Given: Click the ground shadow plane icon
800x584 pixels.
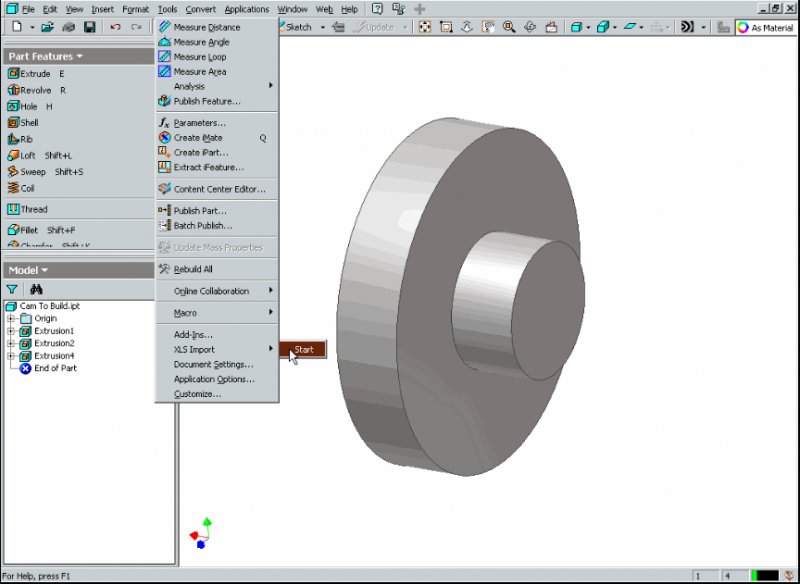Looking at the screenshot, I should click(x=630, y=27).
